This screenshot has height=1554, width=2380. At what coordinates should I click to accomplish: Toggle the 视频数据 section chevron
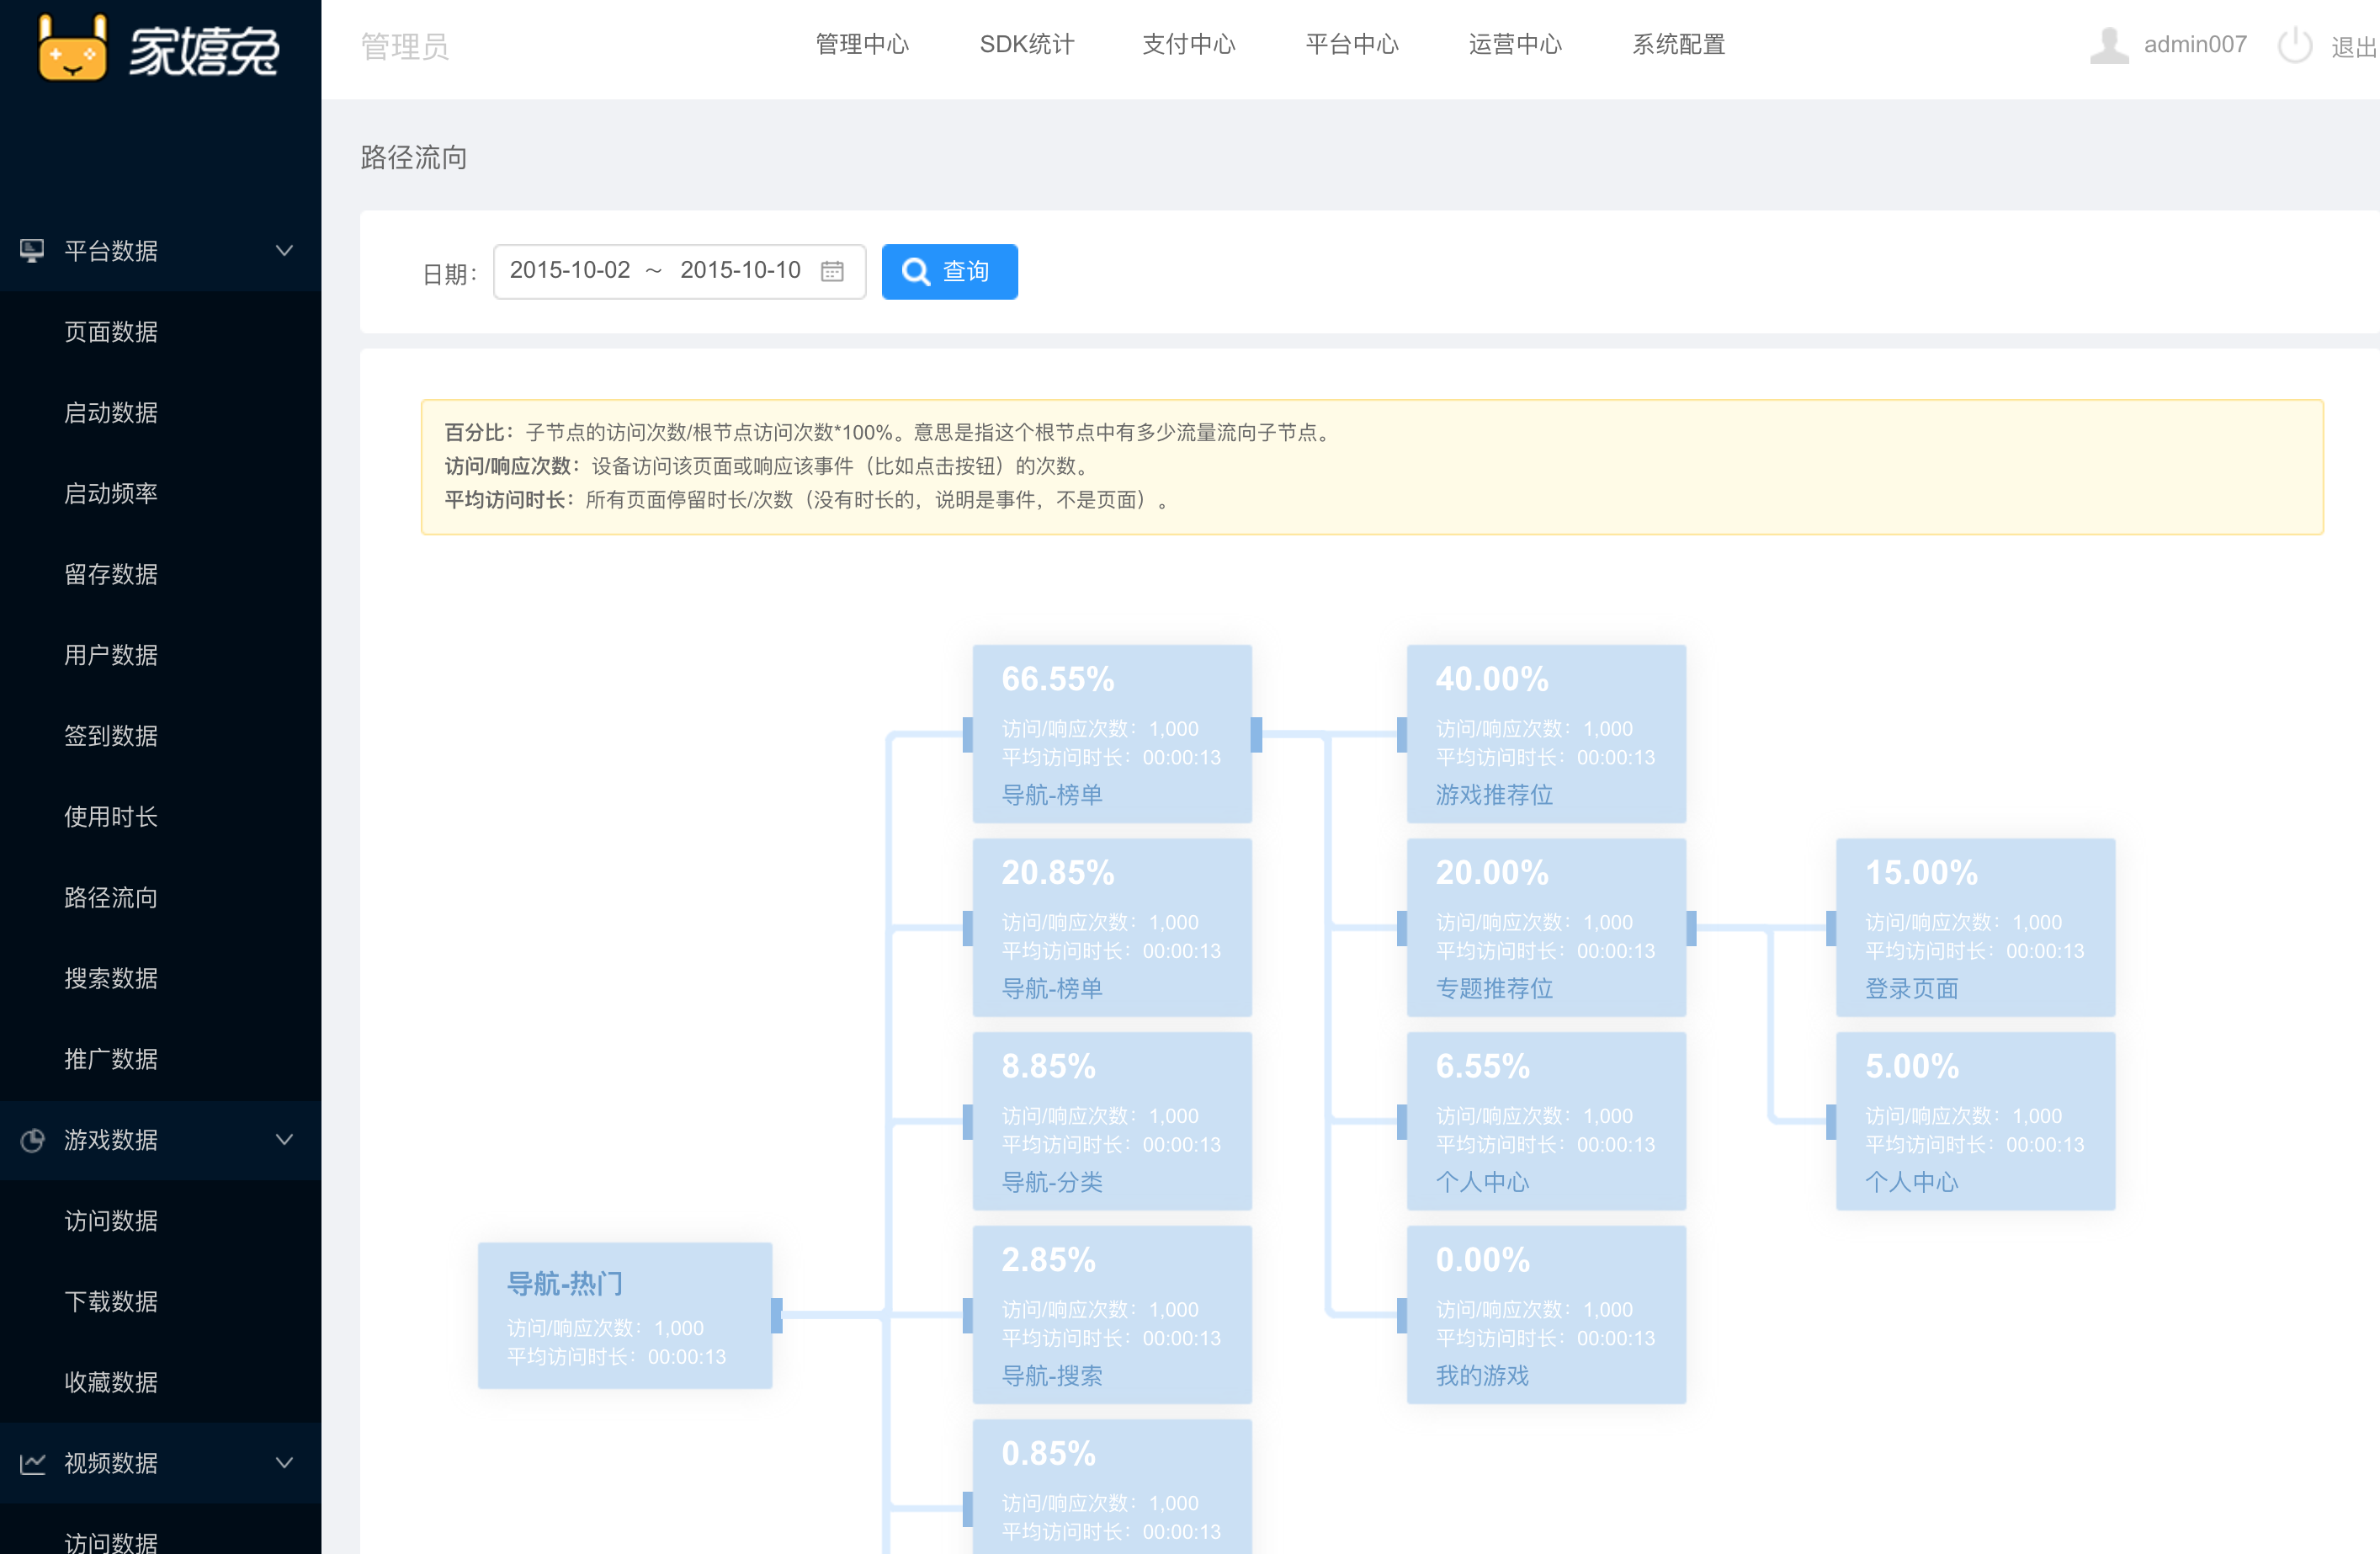coord(284,1463)
